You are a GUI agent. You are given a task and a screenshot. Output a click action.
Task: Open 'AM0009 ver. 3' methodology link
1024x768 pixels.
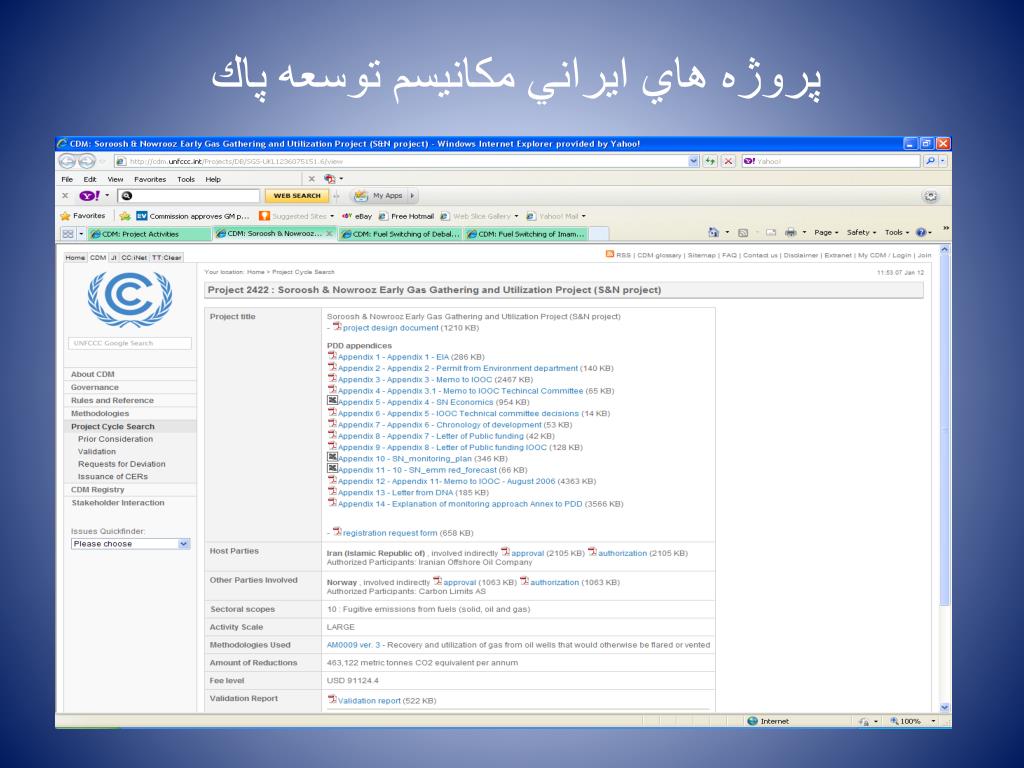coord(353,645)
